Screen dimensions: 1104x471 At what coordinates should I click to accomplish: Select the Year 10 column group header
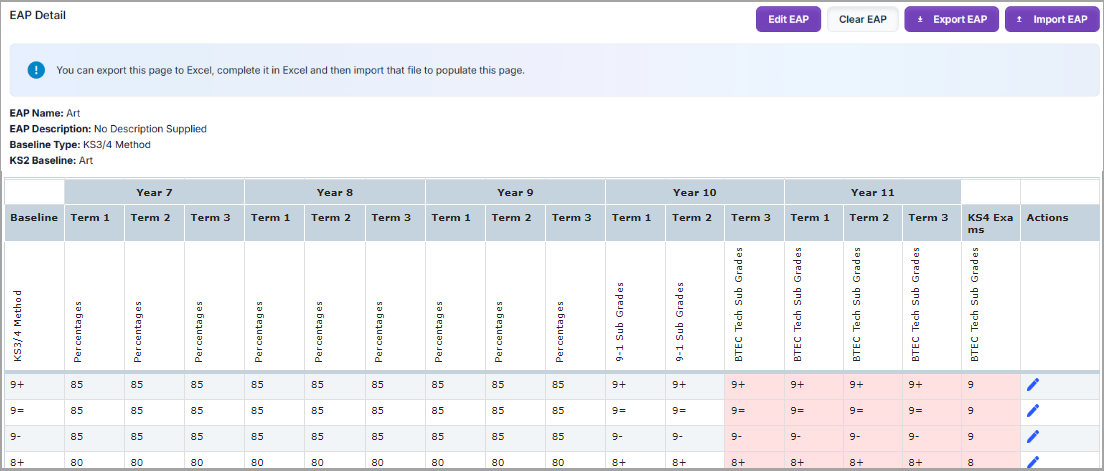tap(694, 192)
